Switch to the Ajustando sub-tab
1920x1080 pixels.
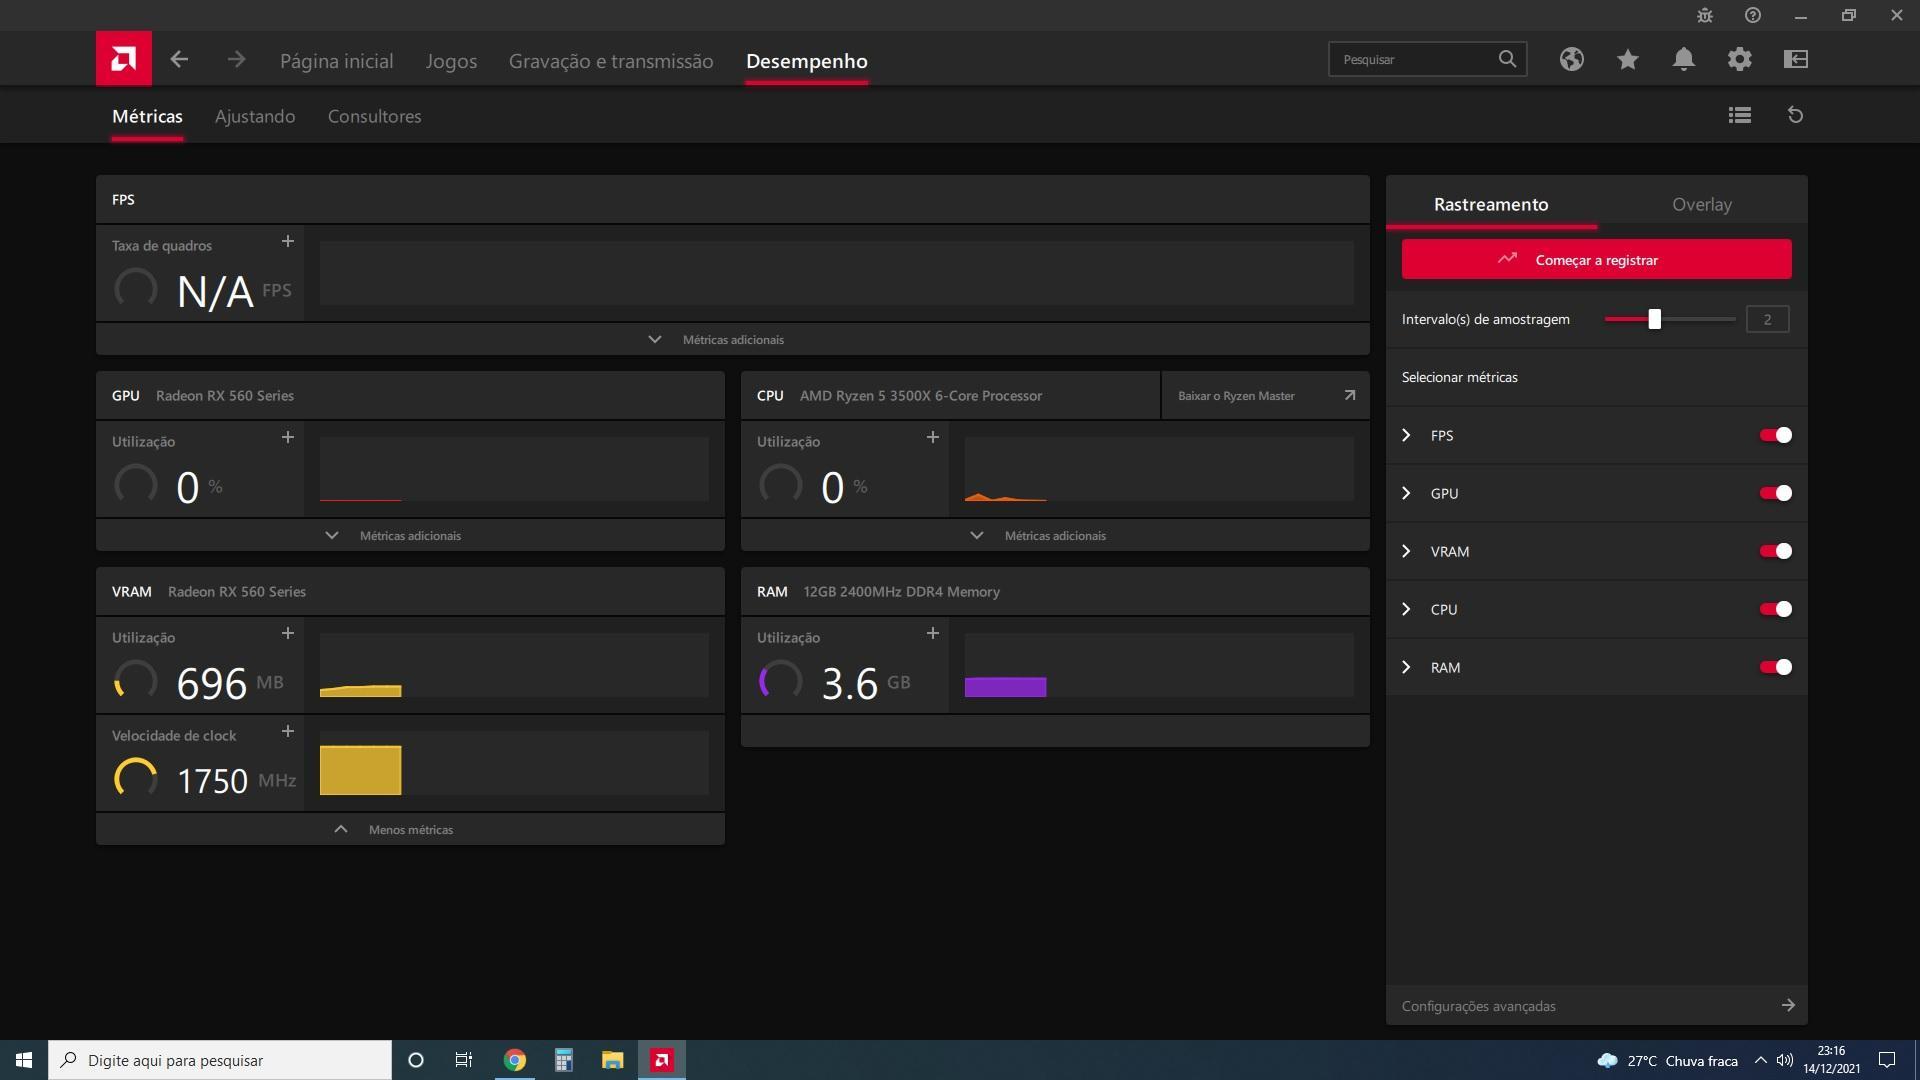[x=255, y=116]
